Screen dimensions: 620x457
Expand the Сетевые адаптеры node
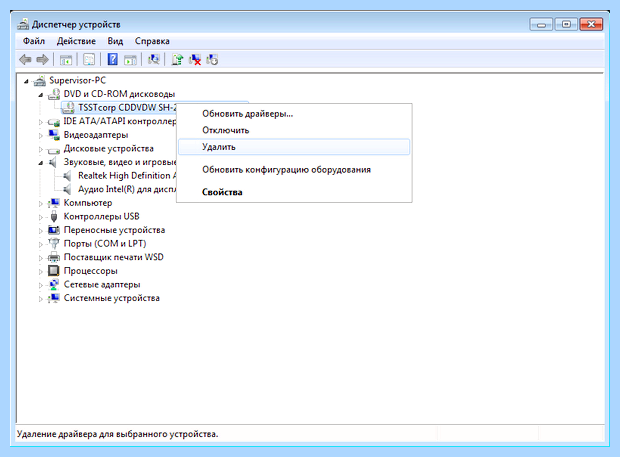[41, 285]
